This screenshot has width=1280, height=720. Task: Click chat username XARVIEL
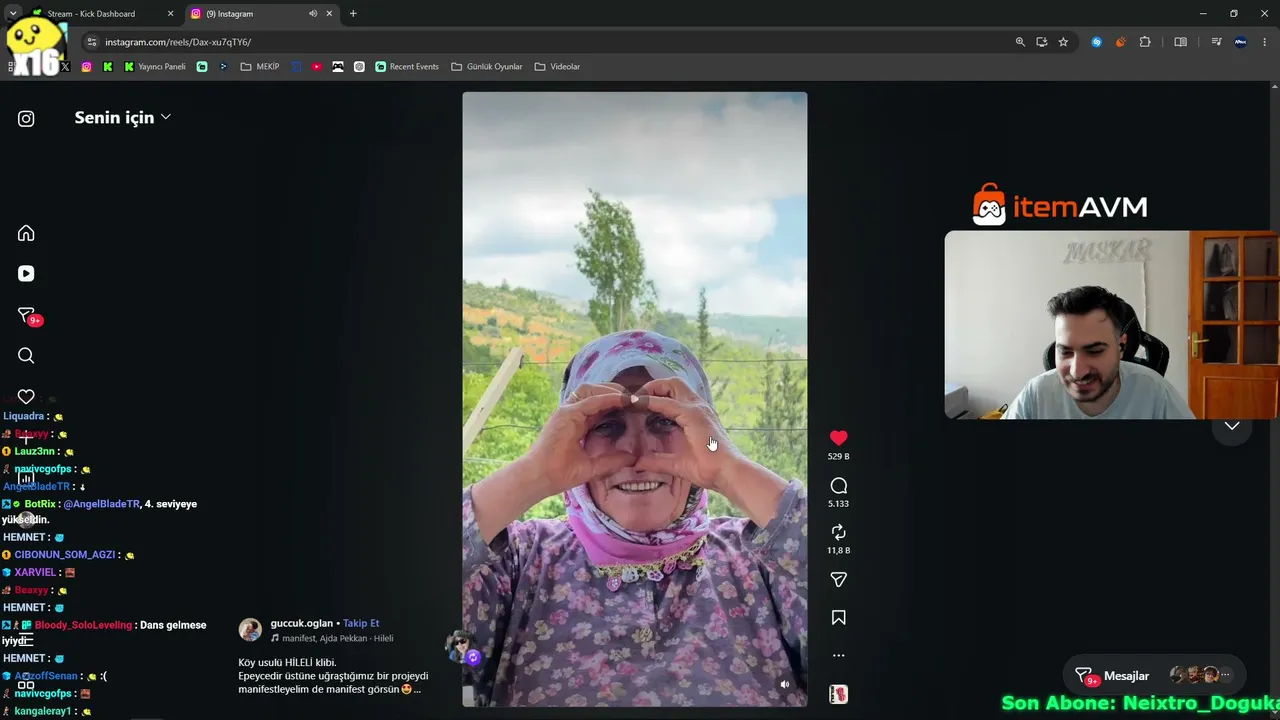[37, 573]
